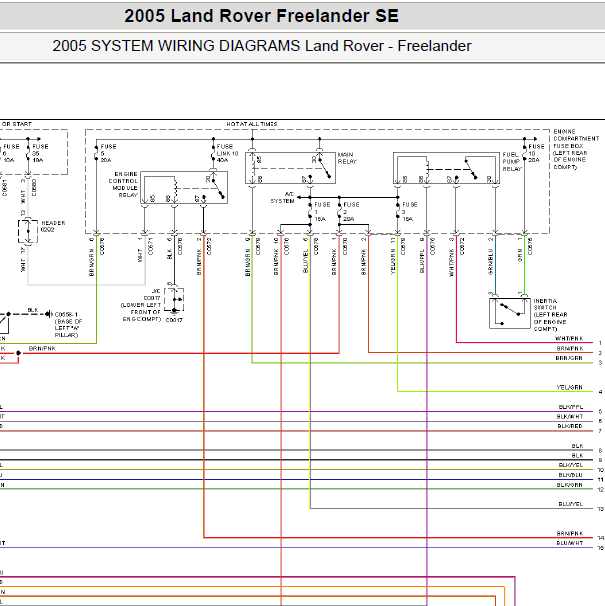Click the 'FUSE 5 20A' label
Screen dimensions: 605x606
tap(108, 153)
